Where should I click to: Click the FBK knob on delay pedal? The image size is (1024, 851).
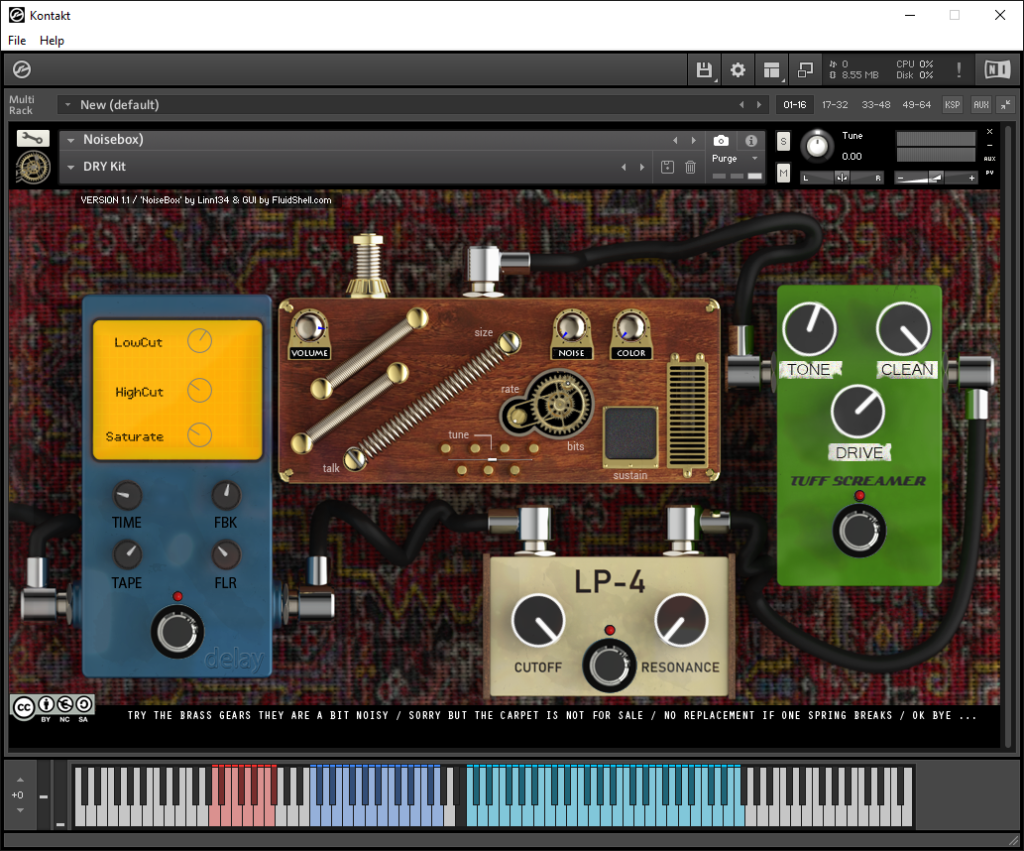click(226, 496)
